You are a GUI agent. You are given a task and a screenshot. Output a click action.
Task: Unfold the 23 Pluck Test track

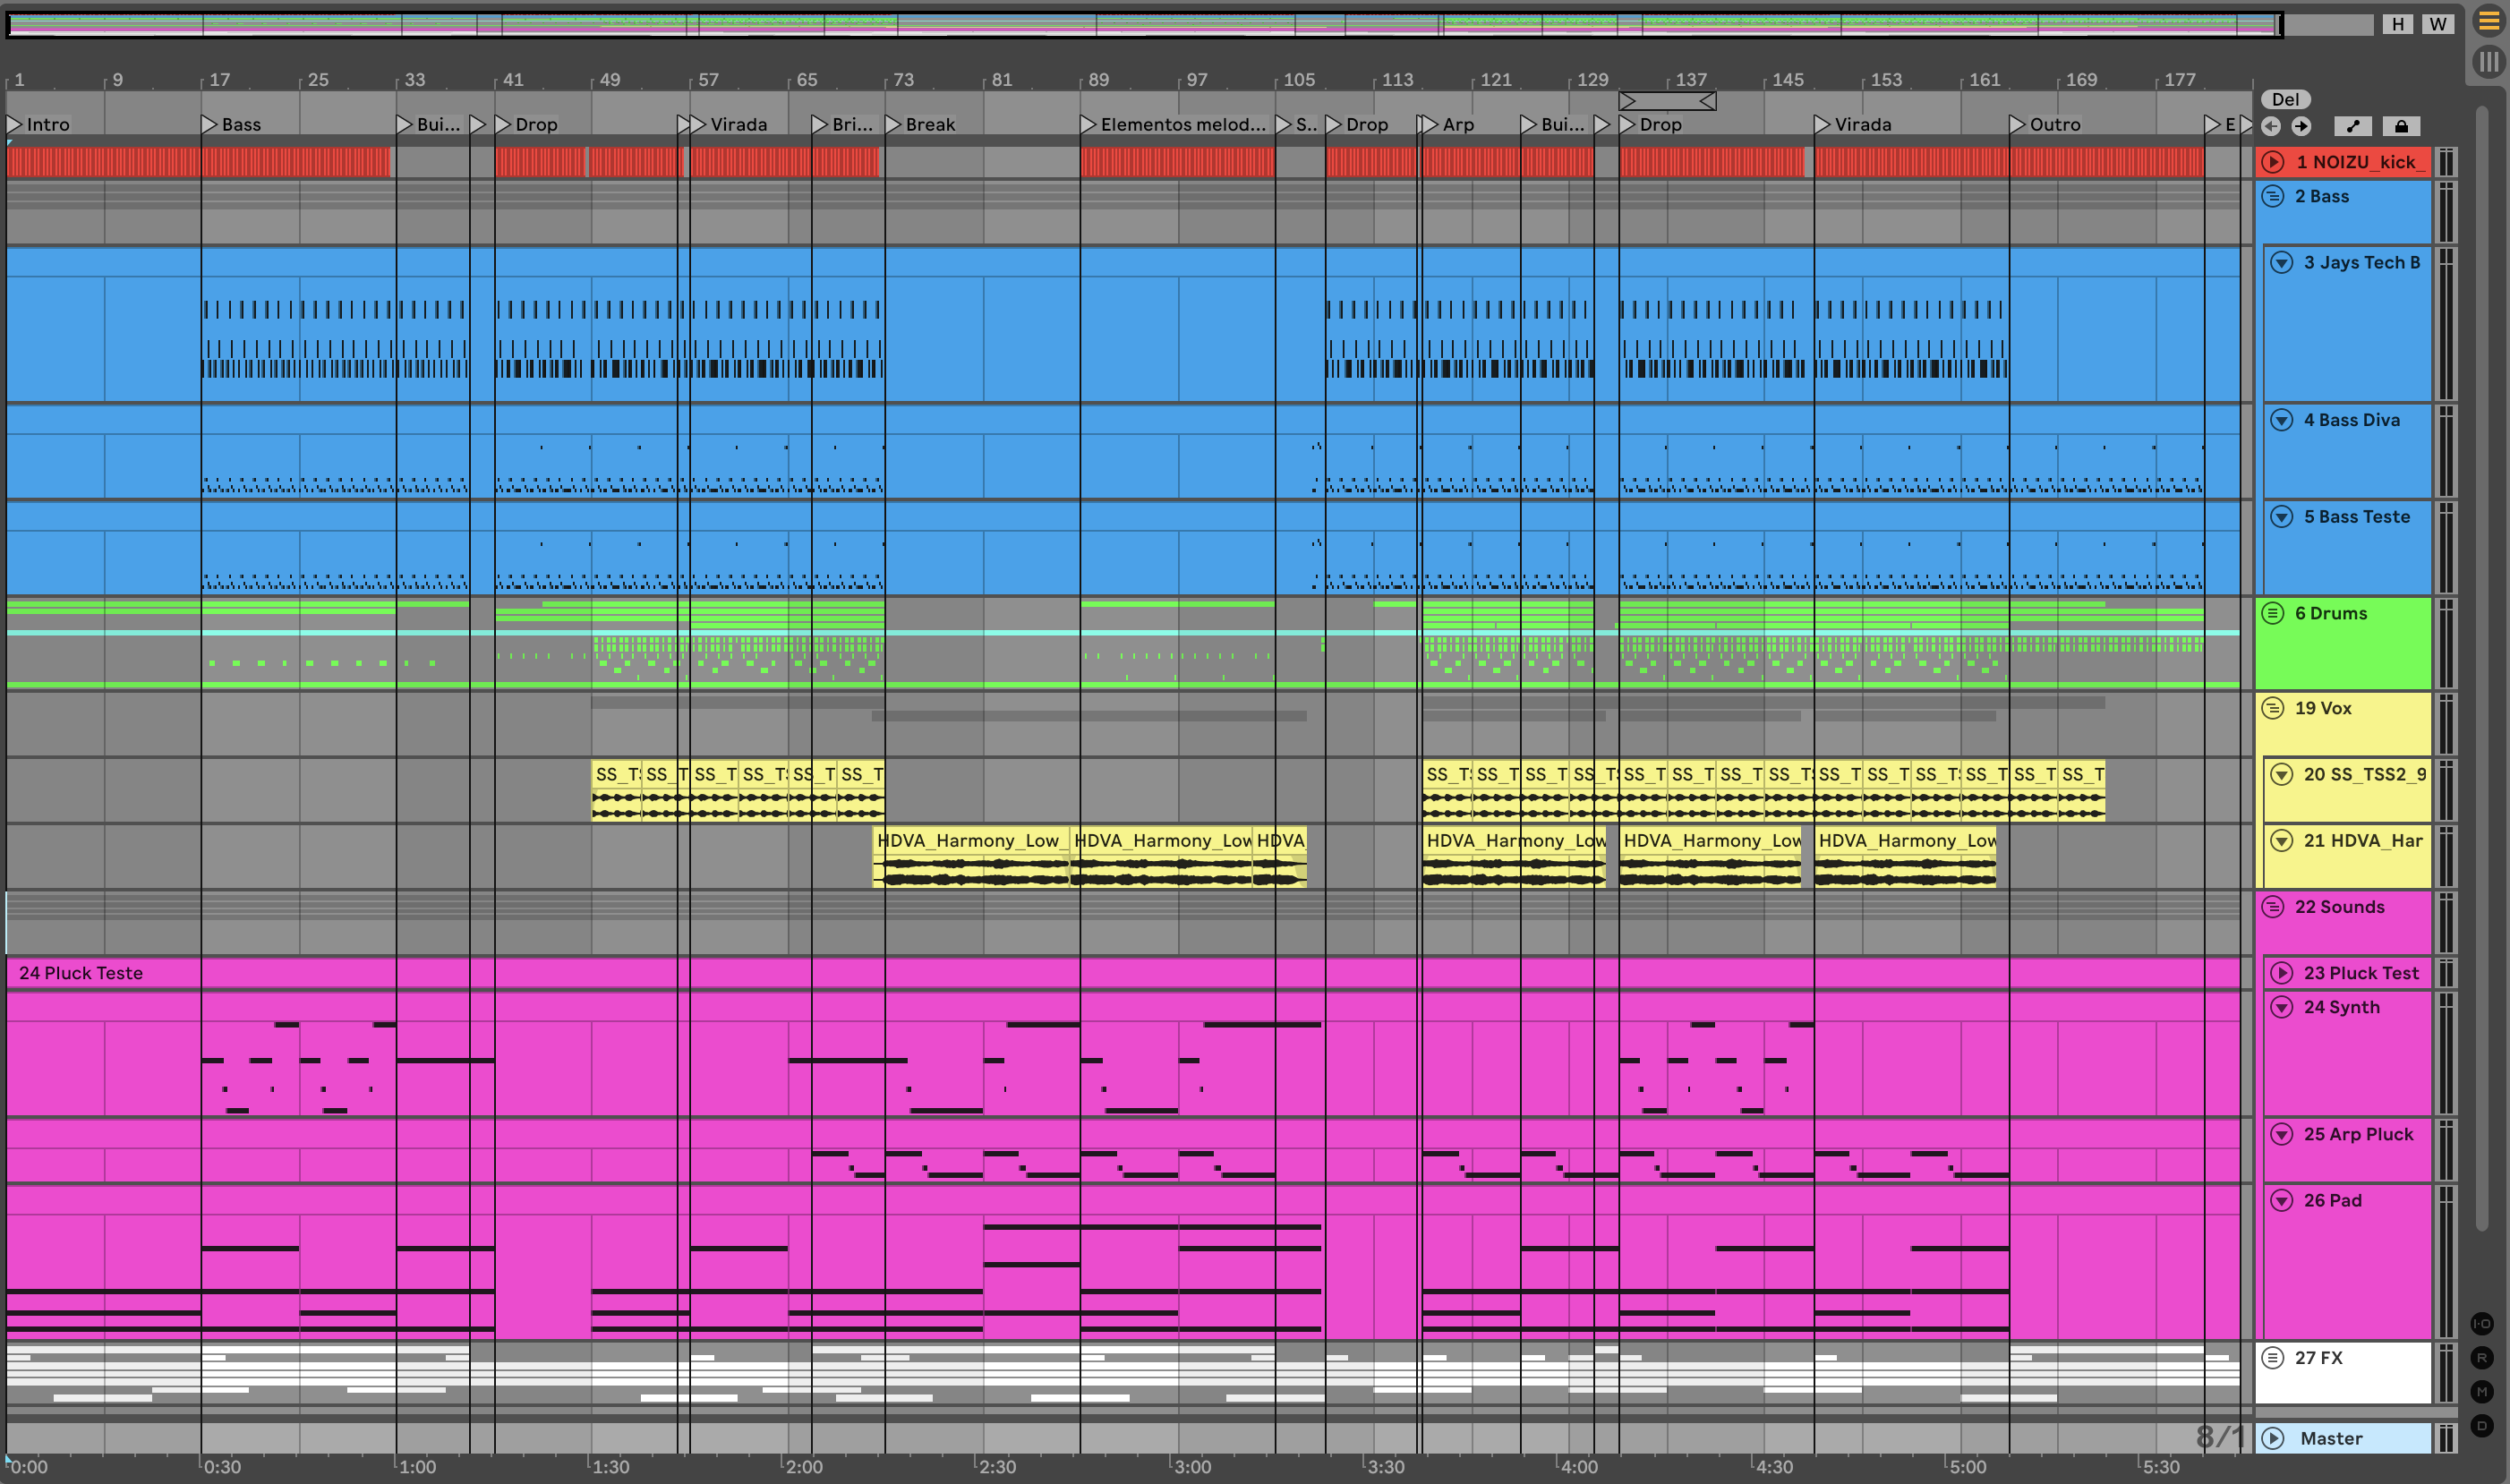pyautogui.click(x=2282, y=972)
